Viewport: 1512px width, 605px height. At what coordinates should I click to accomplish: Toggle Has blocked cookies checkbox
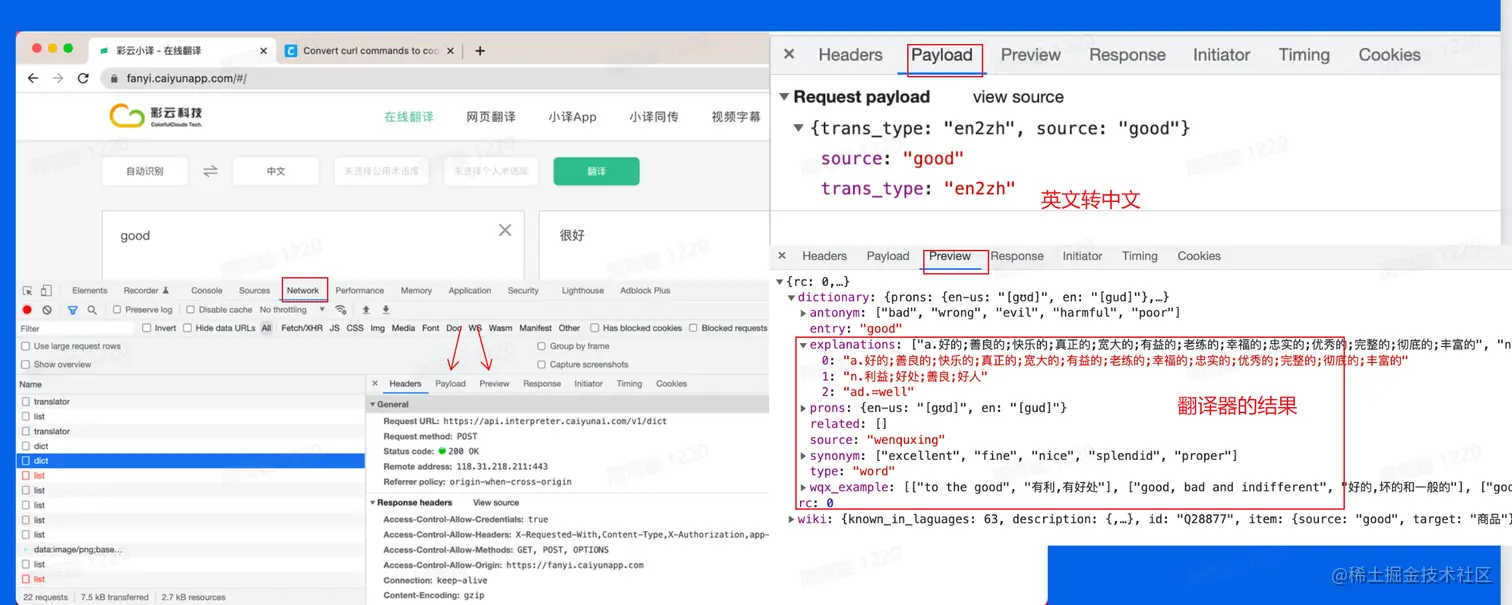[595, 328]
